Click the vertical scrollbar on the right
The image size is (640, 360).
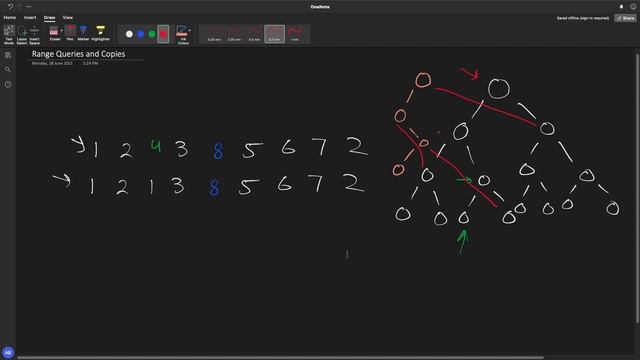click(637, 188)
